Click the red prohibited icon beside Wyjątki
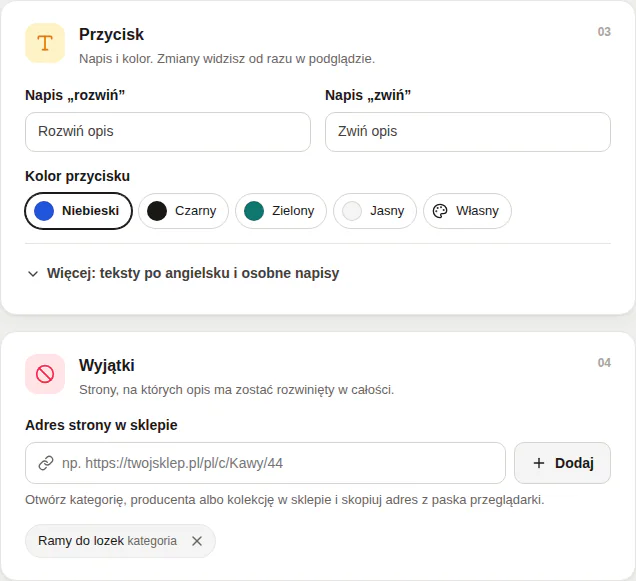This screenshot has height=581, width=636. tap(45, 374)
